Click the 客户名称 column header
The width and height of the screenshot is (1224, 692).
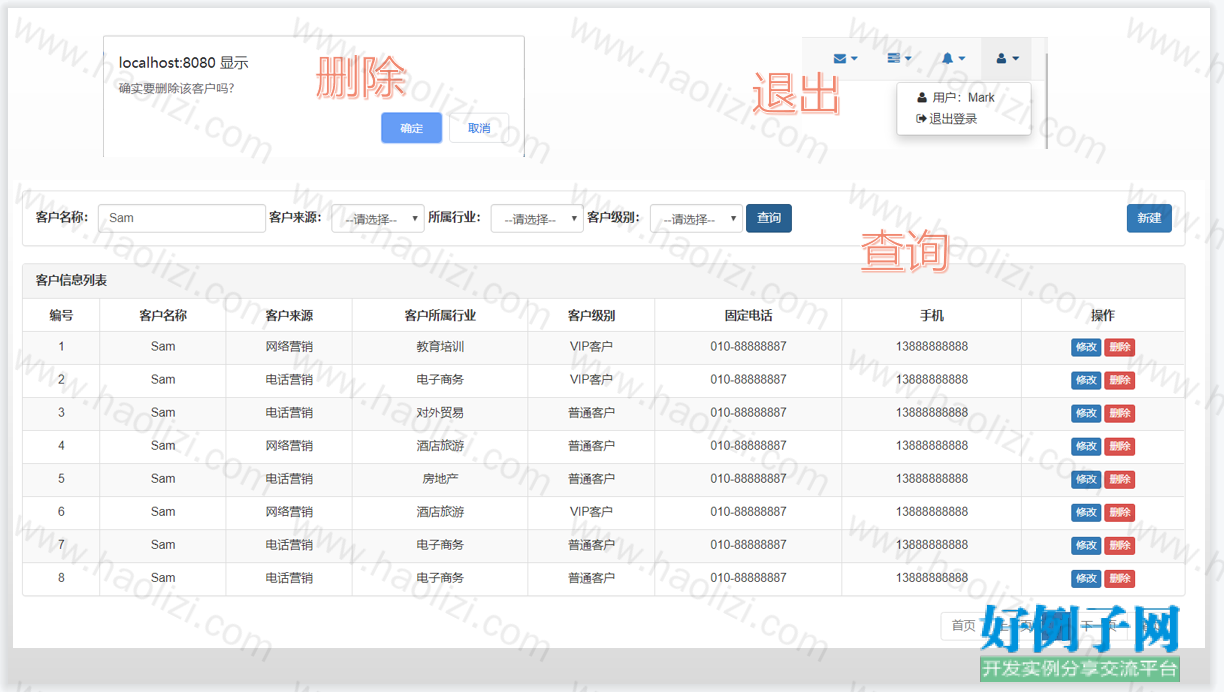pyautogui.click(x=163, y=315)
